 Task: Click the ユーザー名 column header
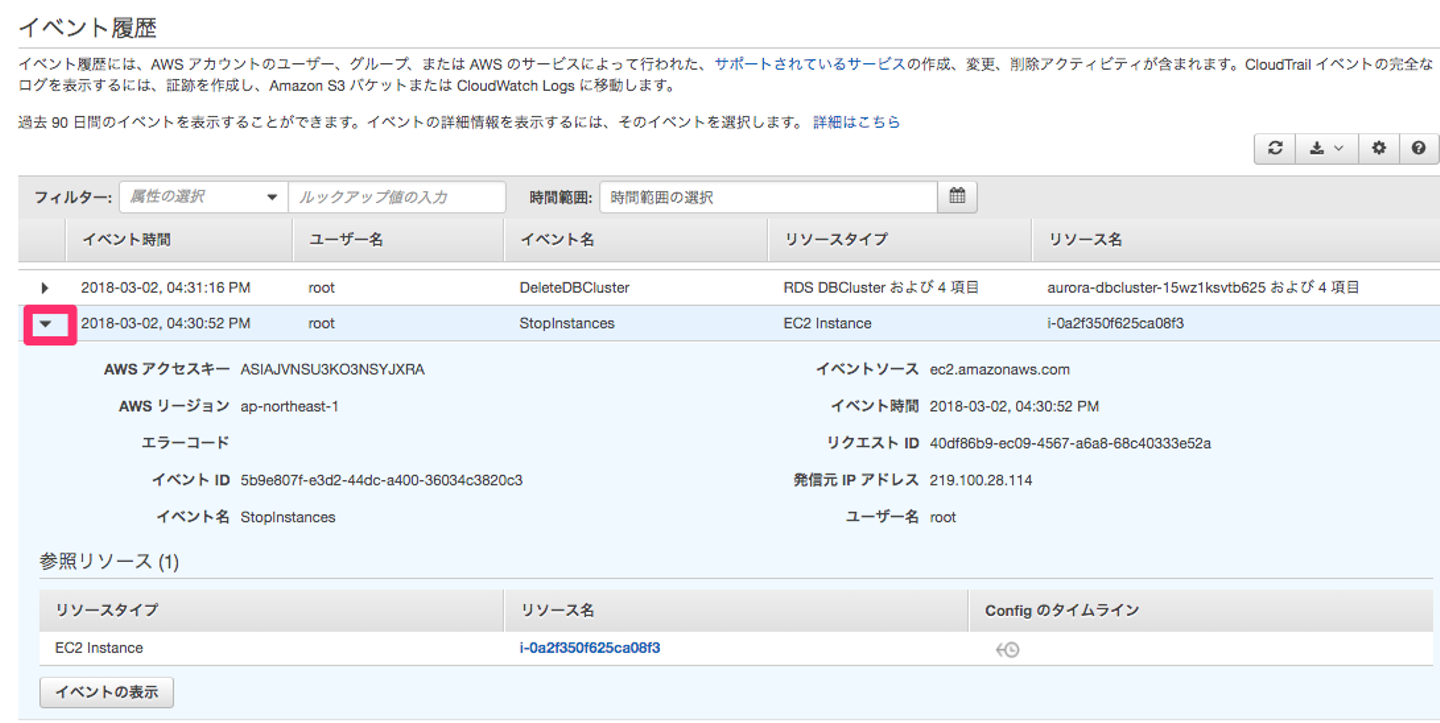pyautogui.click(x=346, y=240)
